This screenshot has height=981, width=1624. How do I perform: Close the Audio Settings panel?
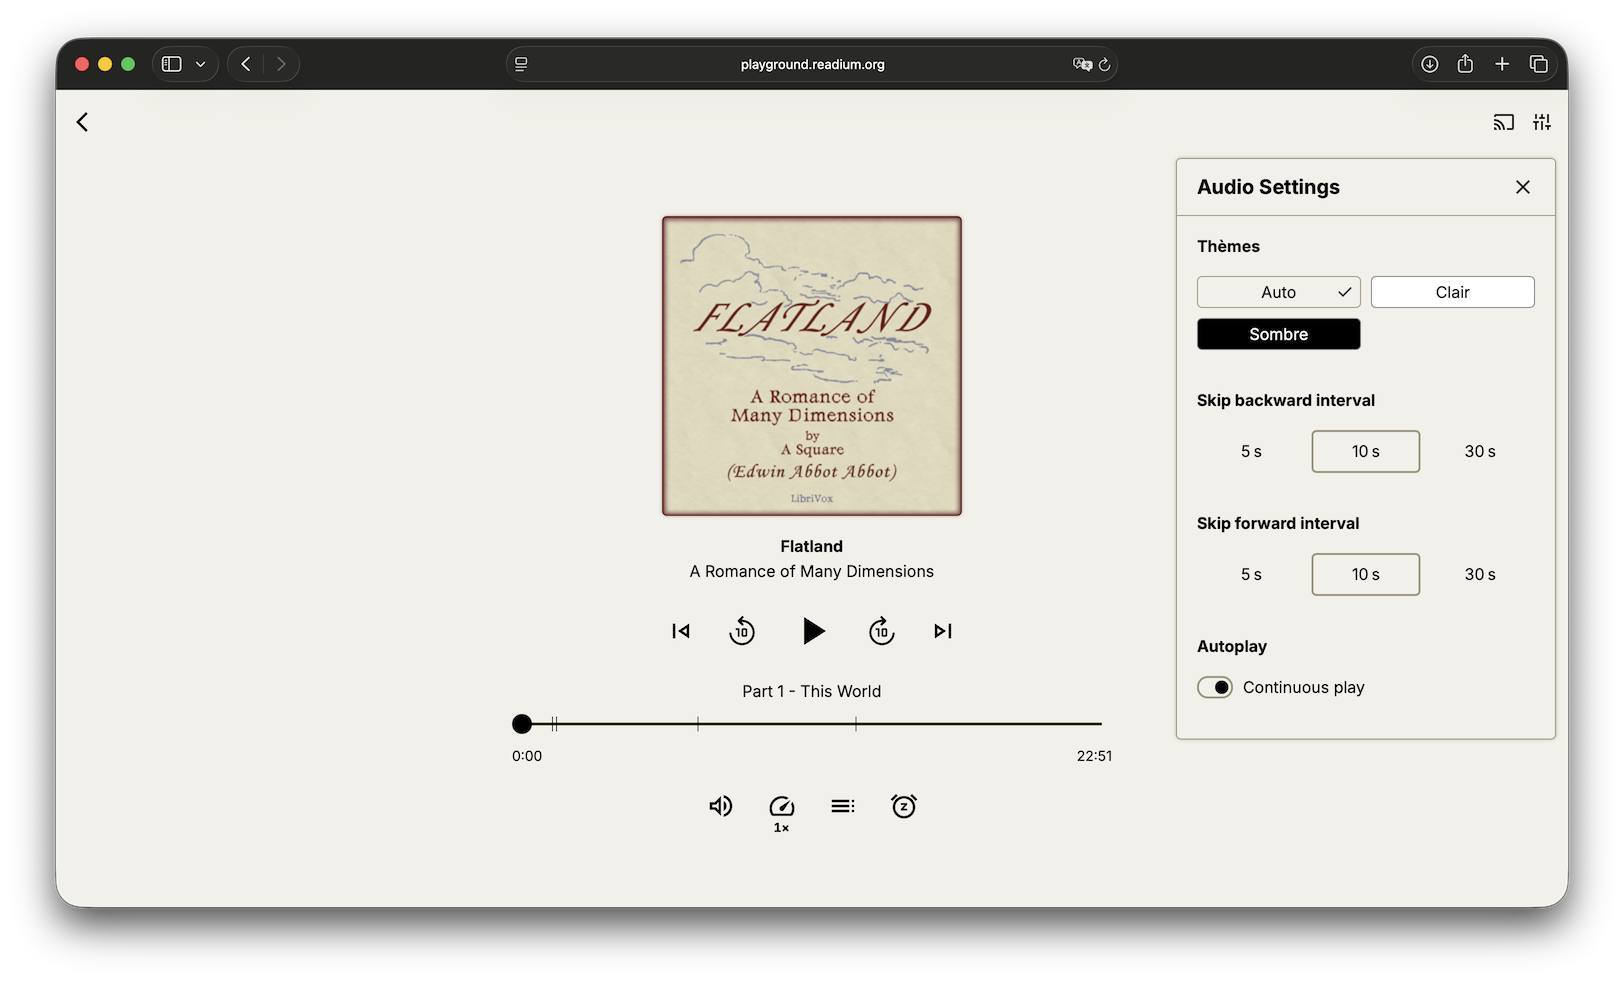pos(1522,186)
